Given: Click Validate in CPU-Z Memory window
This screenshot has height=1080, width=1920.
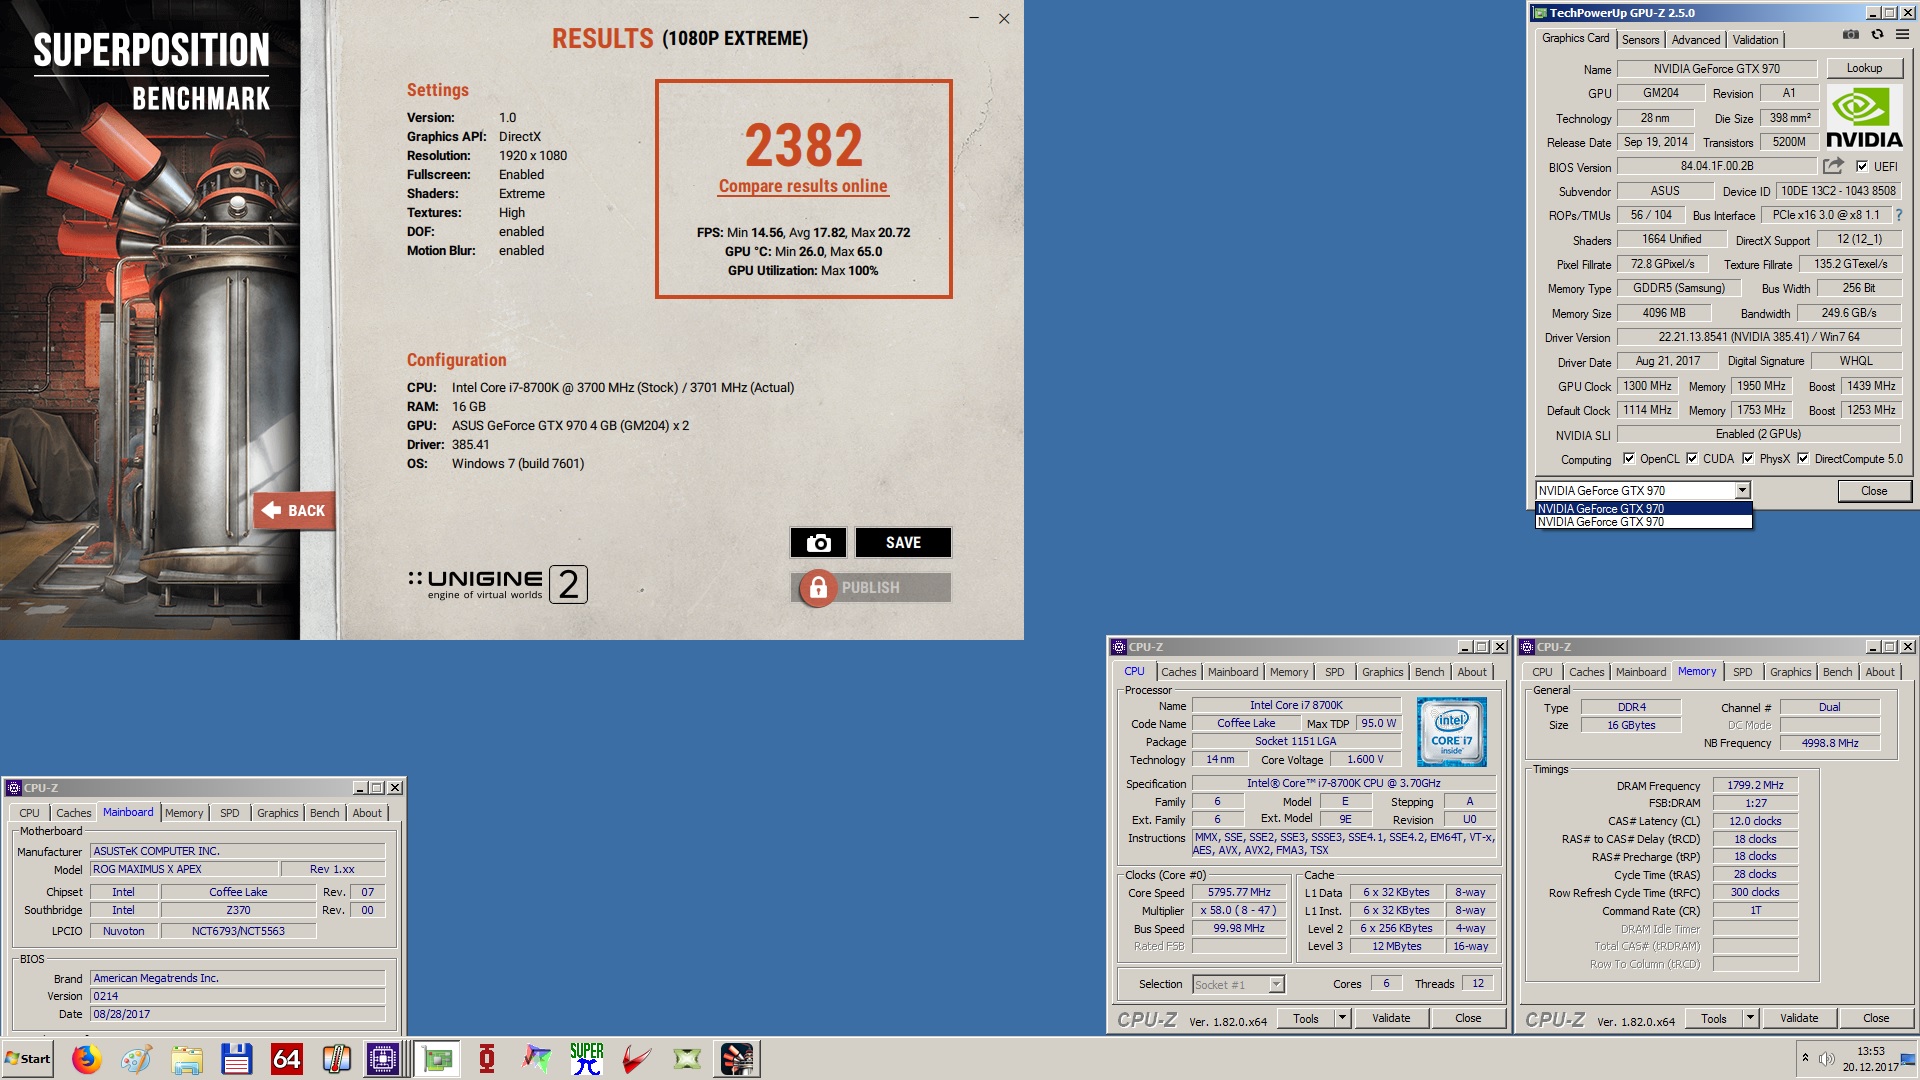Looking at the screenshot, I should (x=1799, y=1018).
